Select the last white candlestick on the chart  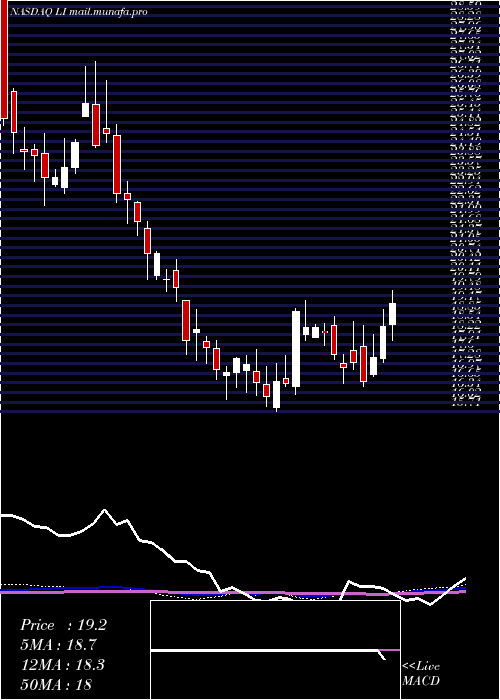[392, 316]
